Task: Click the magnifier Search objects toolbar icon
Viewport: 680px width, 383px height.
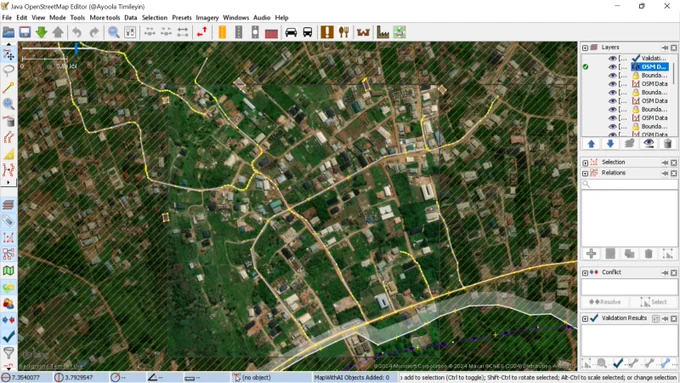Action: coord(114,32)
